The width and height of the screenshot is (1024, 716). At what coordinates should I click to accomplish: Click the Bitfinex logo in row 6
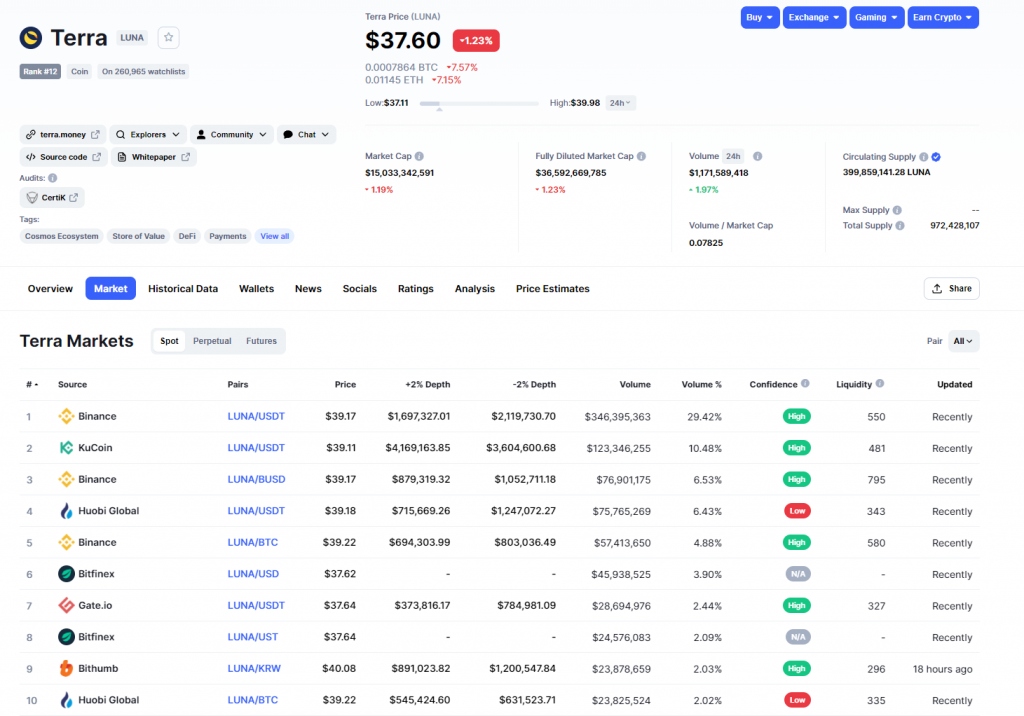coord(66,574)
